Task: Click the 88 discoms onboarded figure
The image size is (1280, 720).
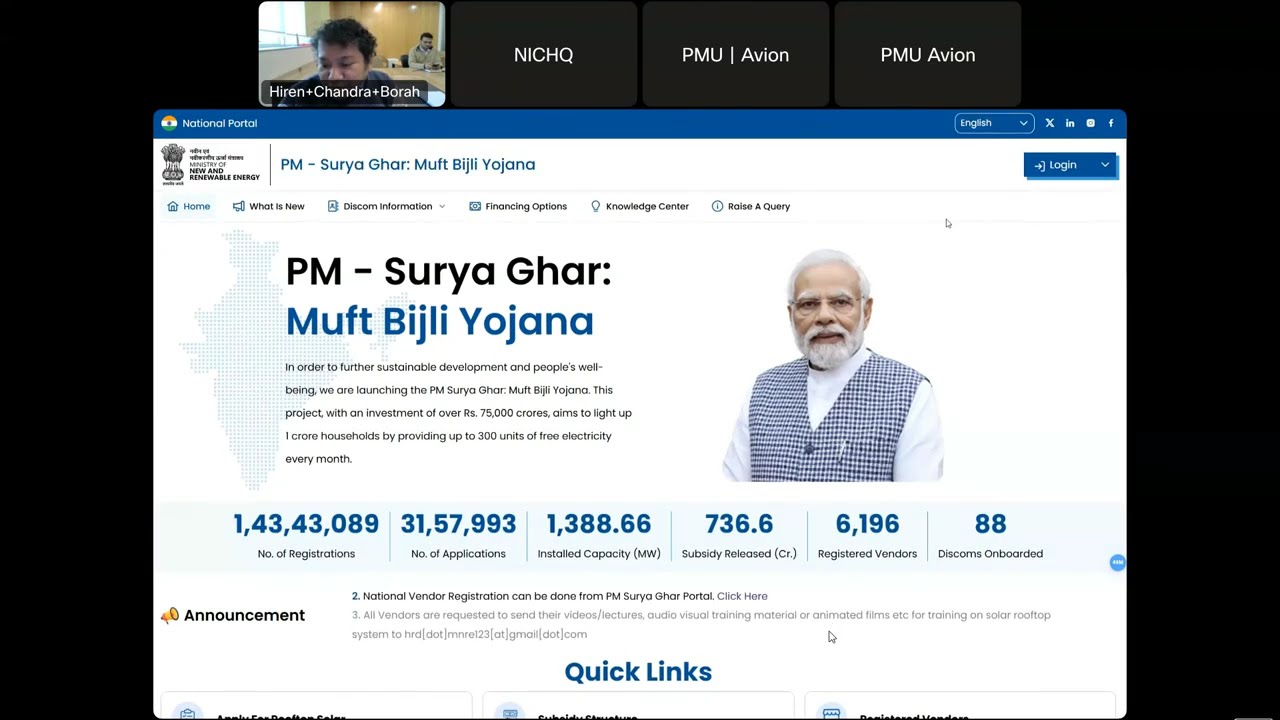Action: [990, 524]
